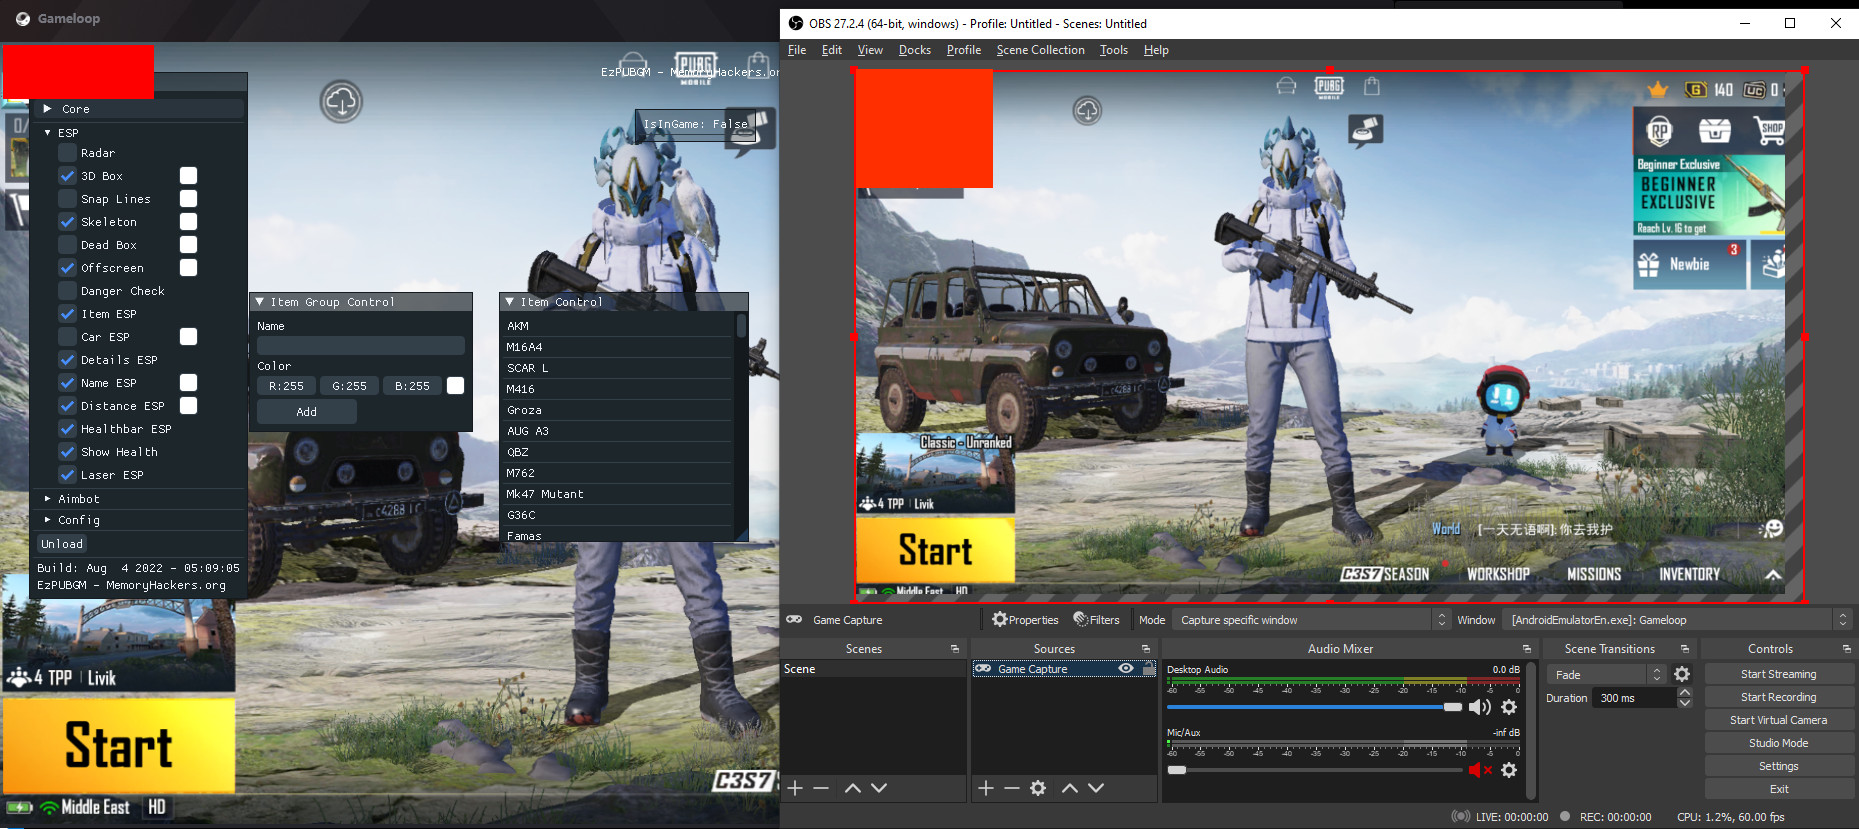The height and width of the screenshot is (829, 1859).
Task: Open the Tools menu in OBS
Action: pos(1114,50)
